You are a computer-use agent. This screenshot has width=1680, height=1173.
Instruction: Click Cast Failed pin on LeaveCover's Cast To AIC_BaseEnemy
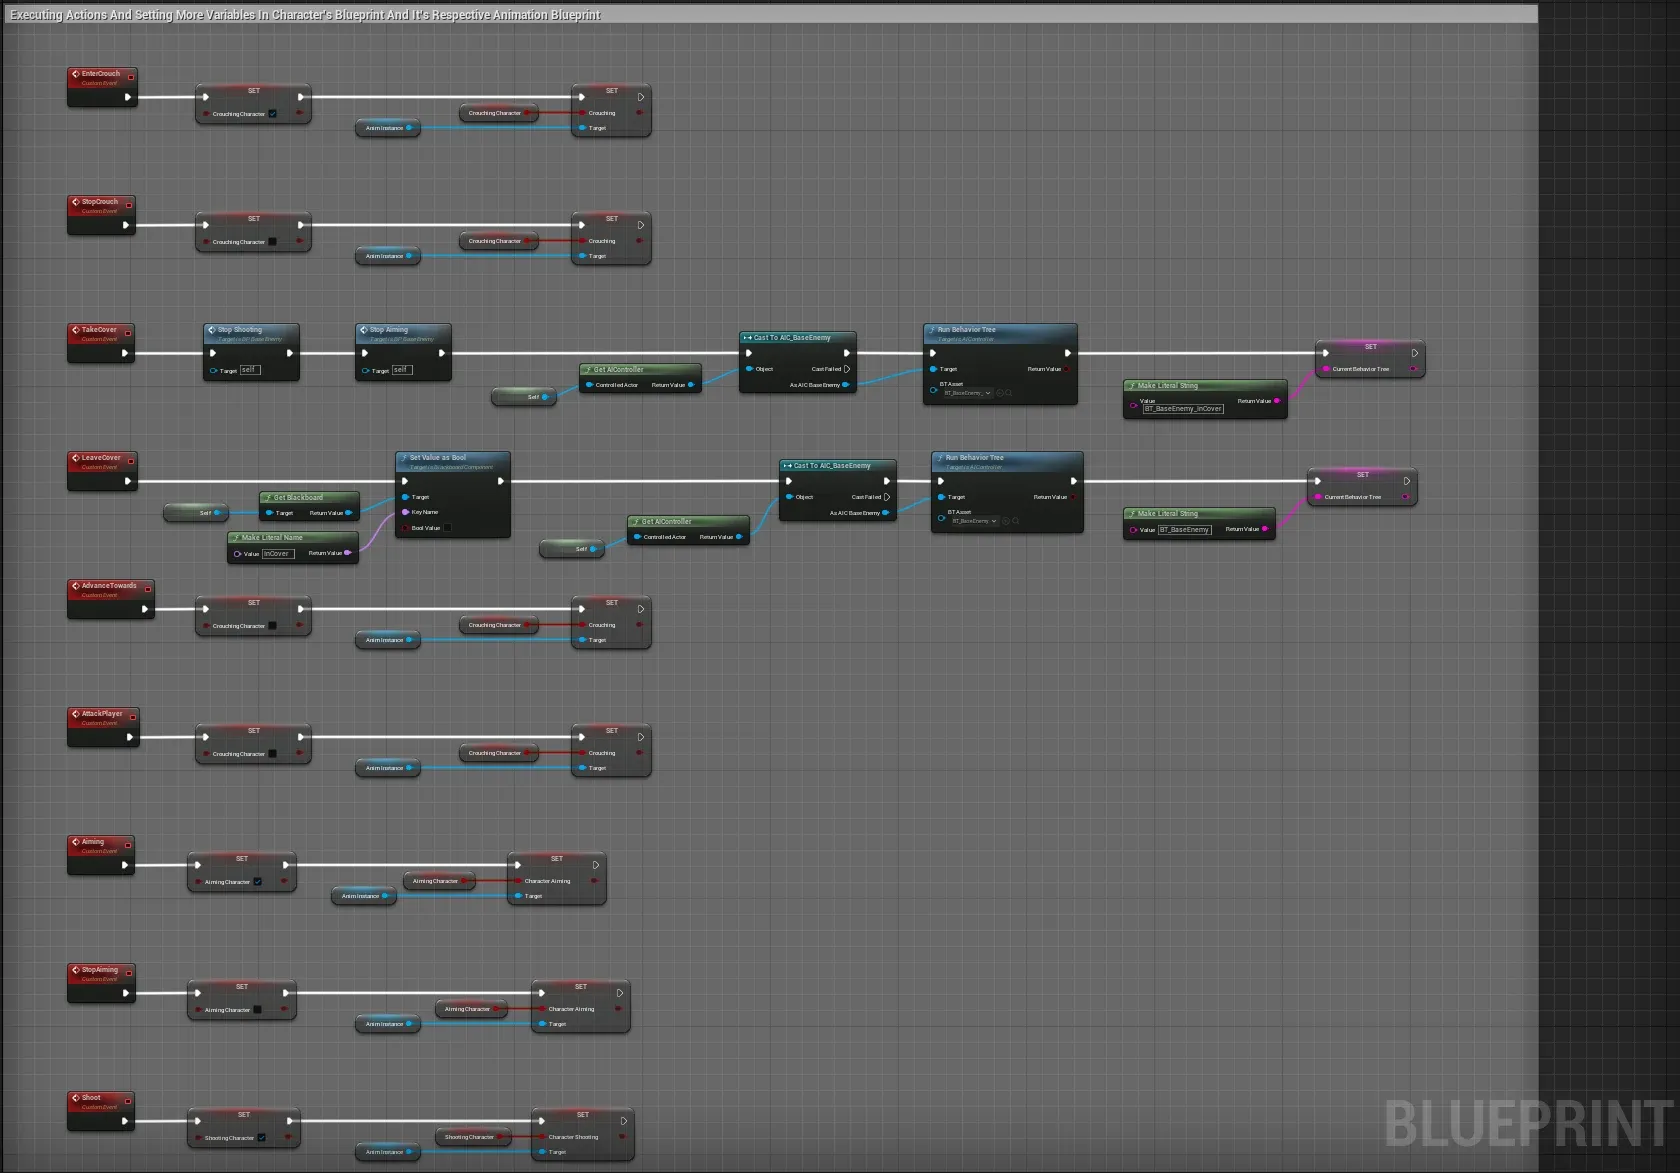point(887,497)
